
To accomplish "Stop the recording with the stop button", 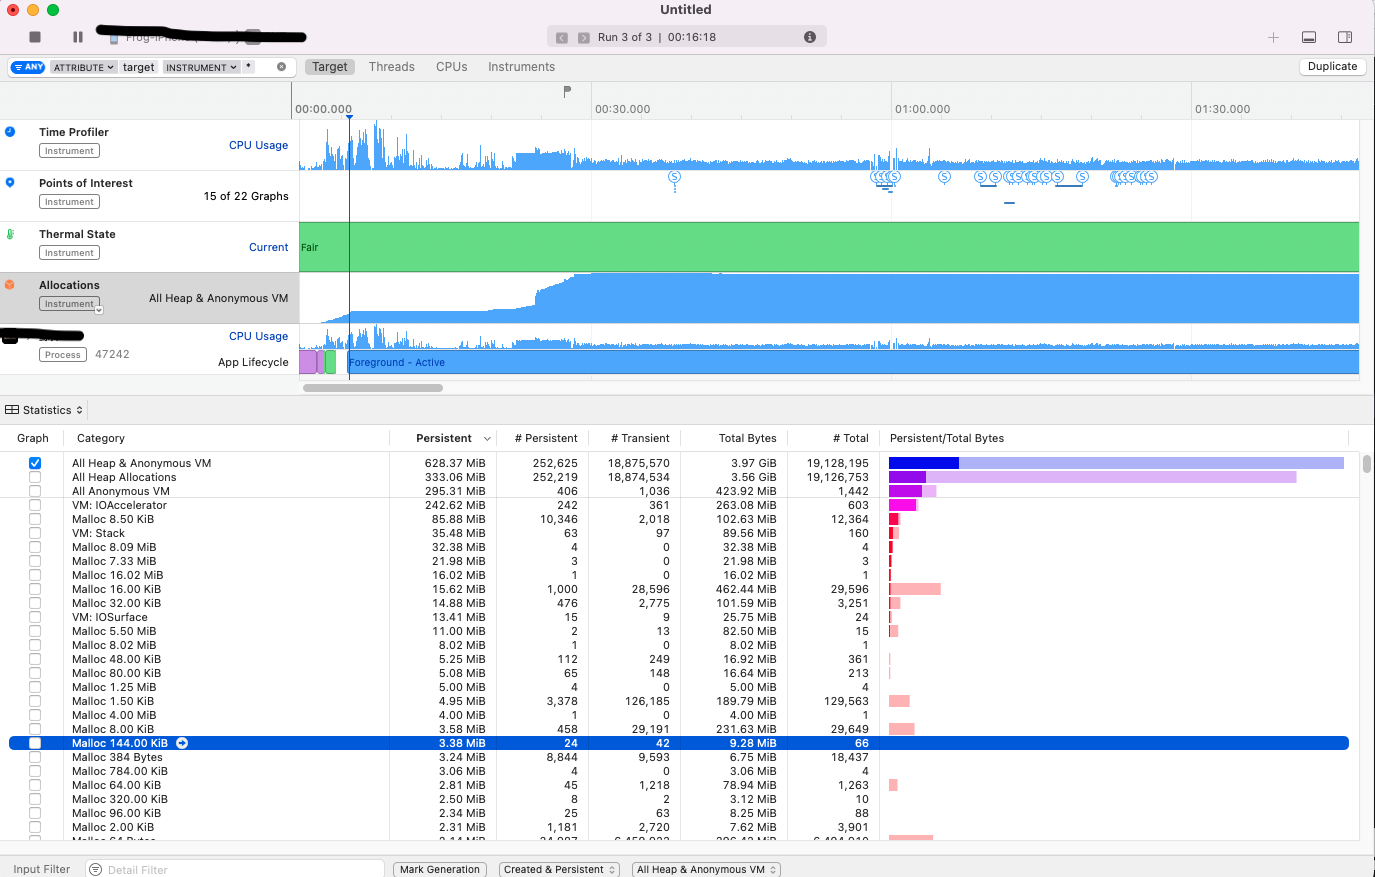I will point(35,37).
